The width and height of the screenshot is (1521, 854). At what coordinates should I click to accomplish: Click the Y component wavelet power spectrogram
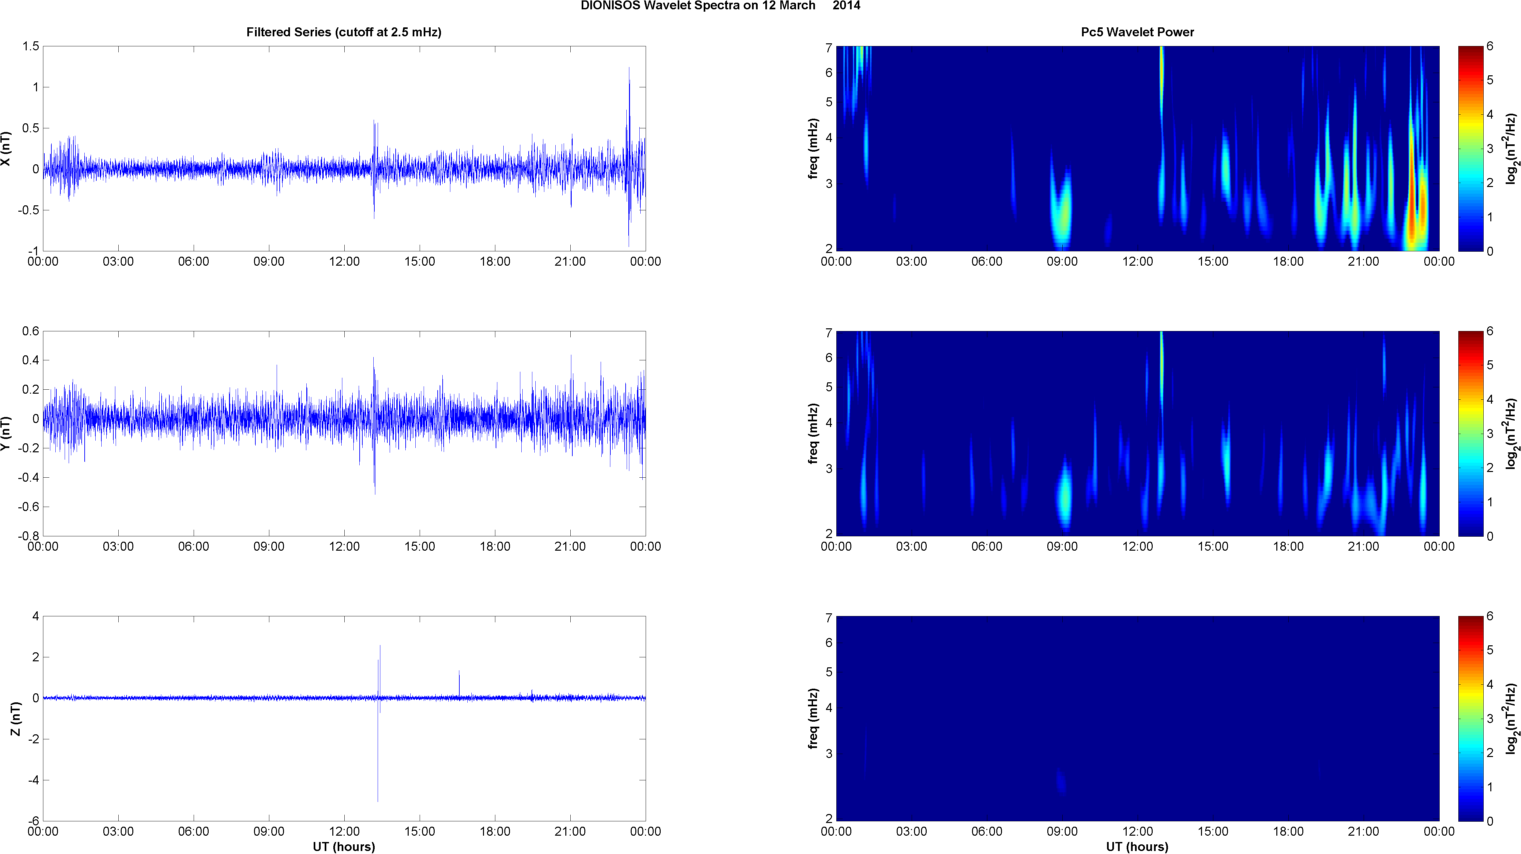tap(1137, 433)
